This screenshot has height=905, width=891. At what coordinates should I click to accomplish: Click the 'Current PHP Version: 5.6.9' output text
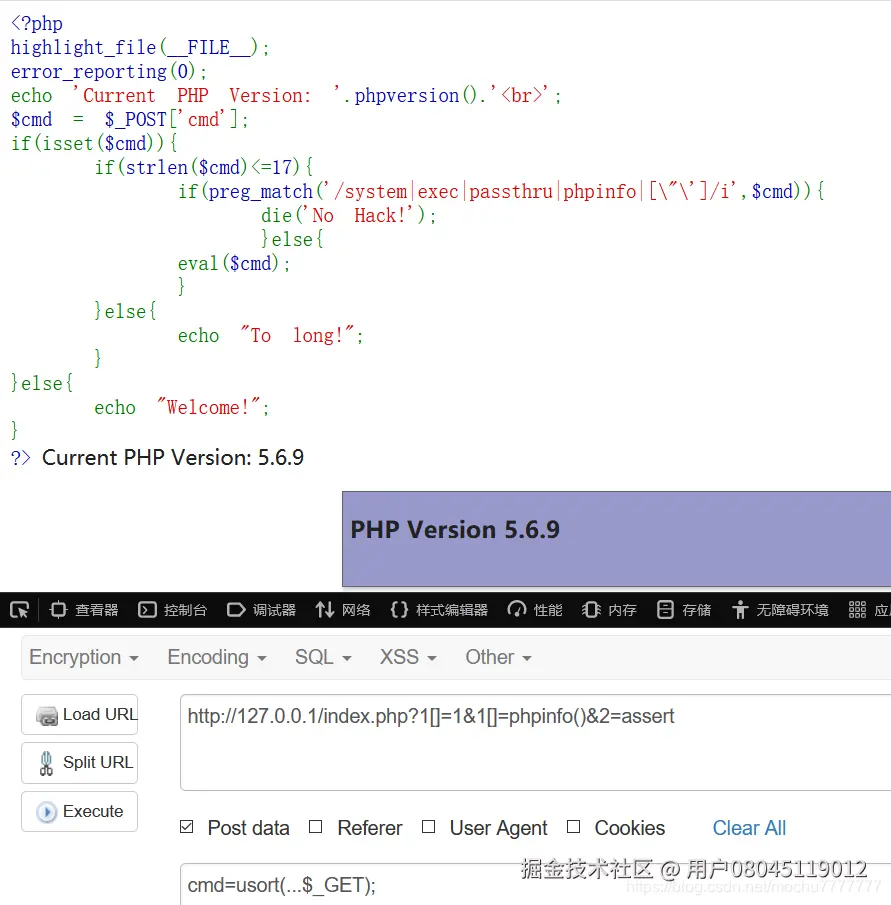pos(173,458)
